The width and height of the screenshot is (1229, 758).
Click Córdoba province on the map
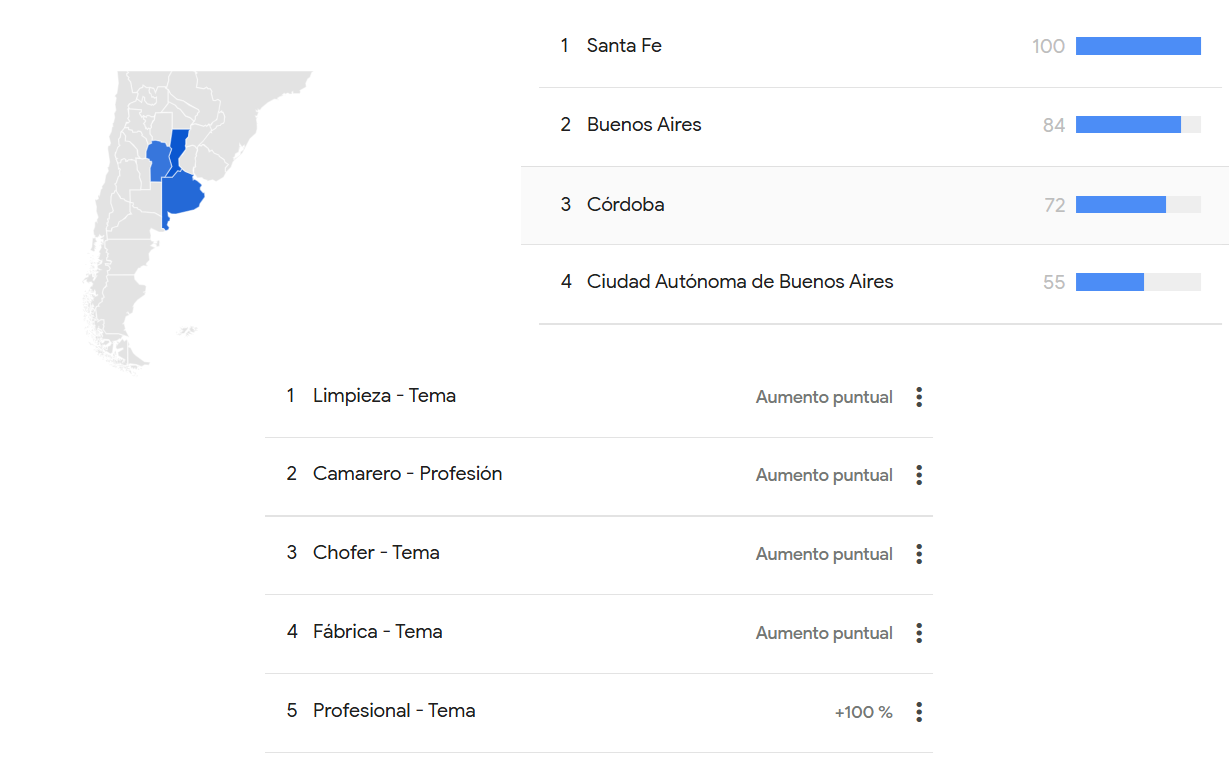[x=157, y=160]
